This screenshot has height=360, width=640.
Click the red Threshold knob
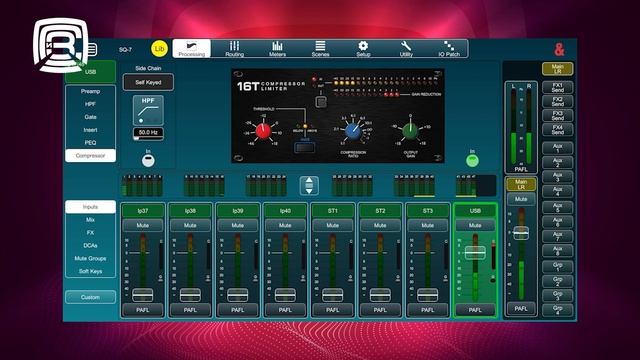tap(263, 131)
